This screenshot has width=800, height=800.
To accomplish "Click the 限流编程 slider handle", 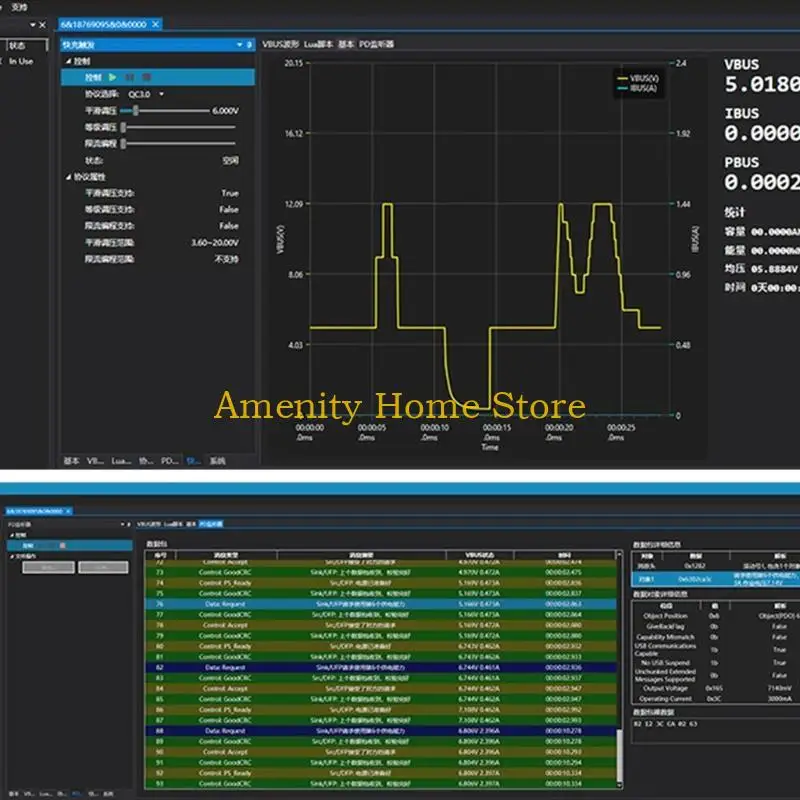I will click(x=123, y=143).
